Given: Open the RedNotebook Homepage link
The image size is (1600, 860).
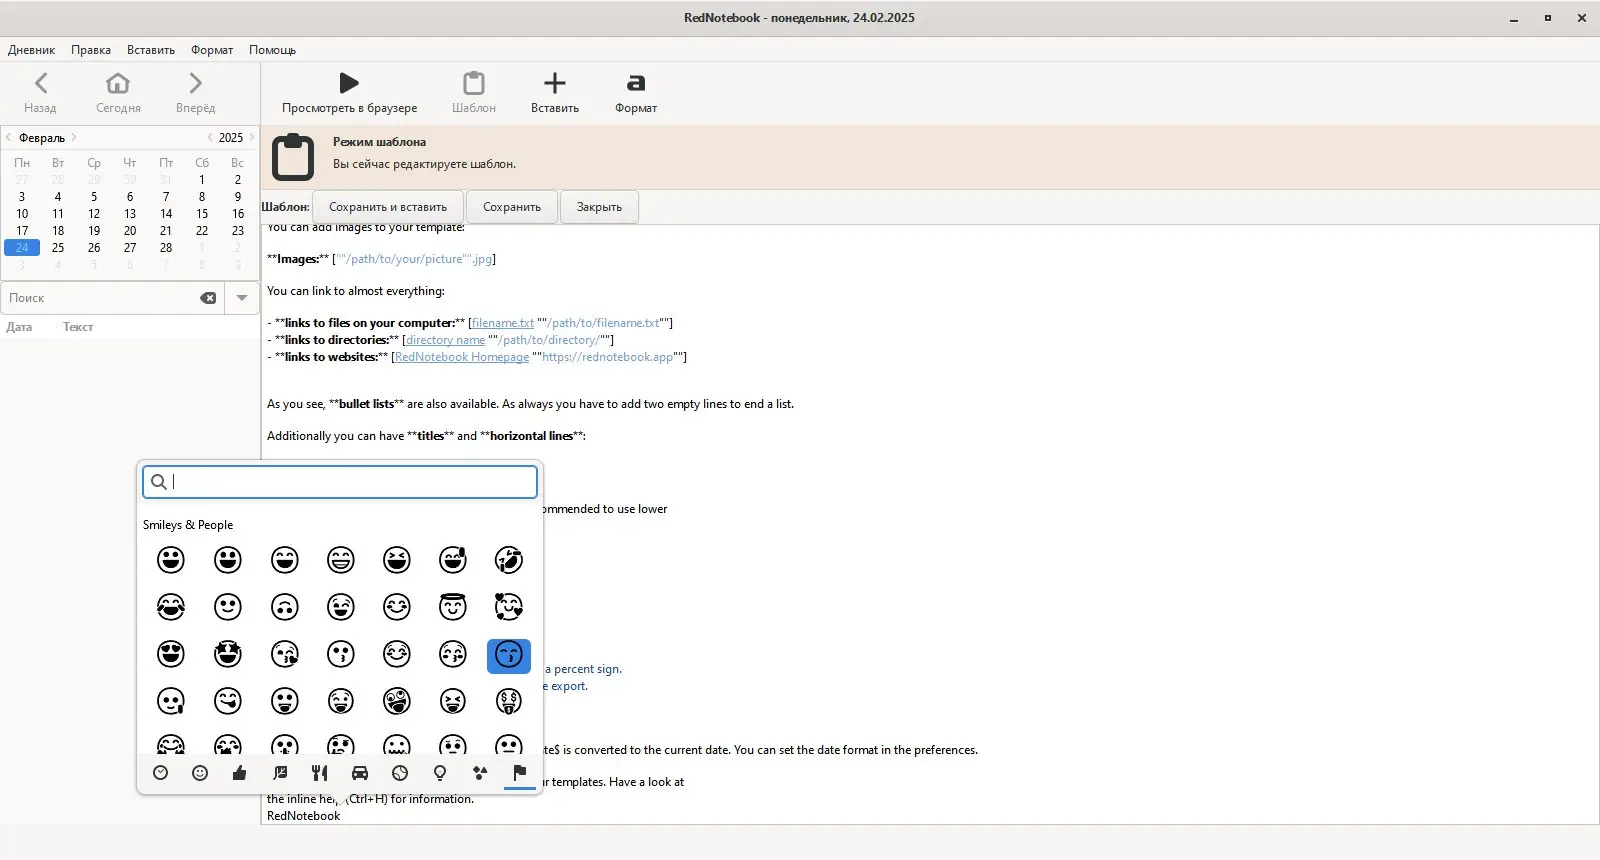Looking at the screenshot, I should click(462, 357).
